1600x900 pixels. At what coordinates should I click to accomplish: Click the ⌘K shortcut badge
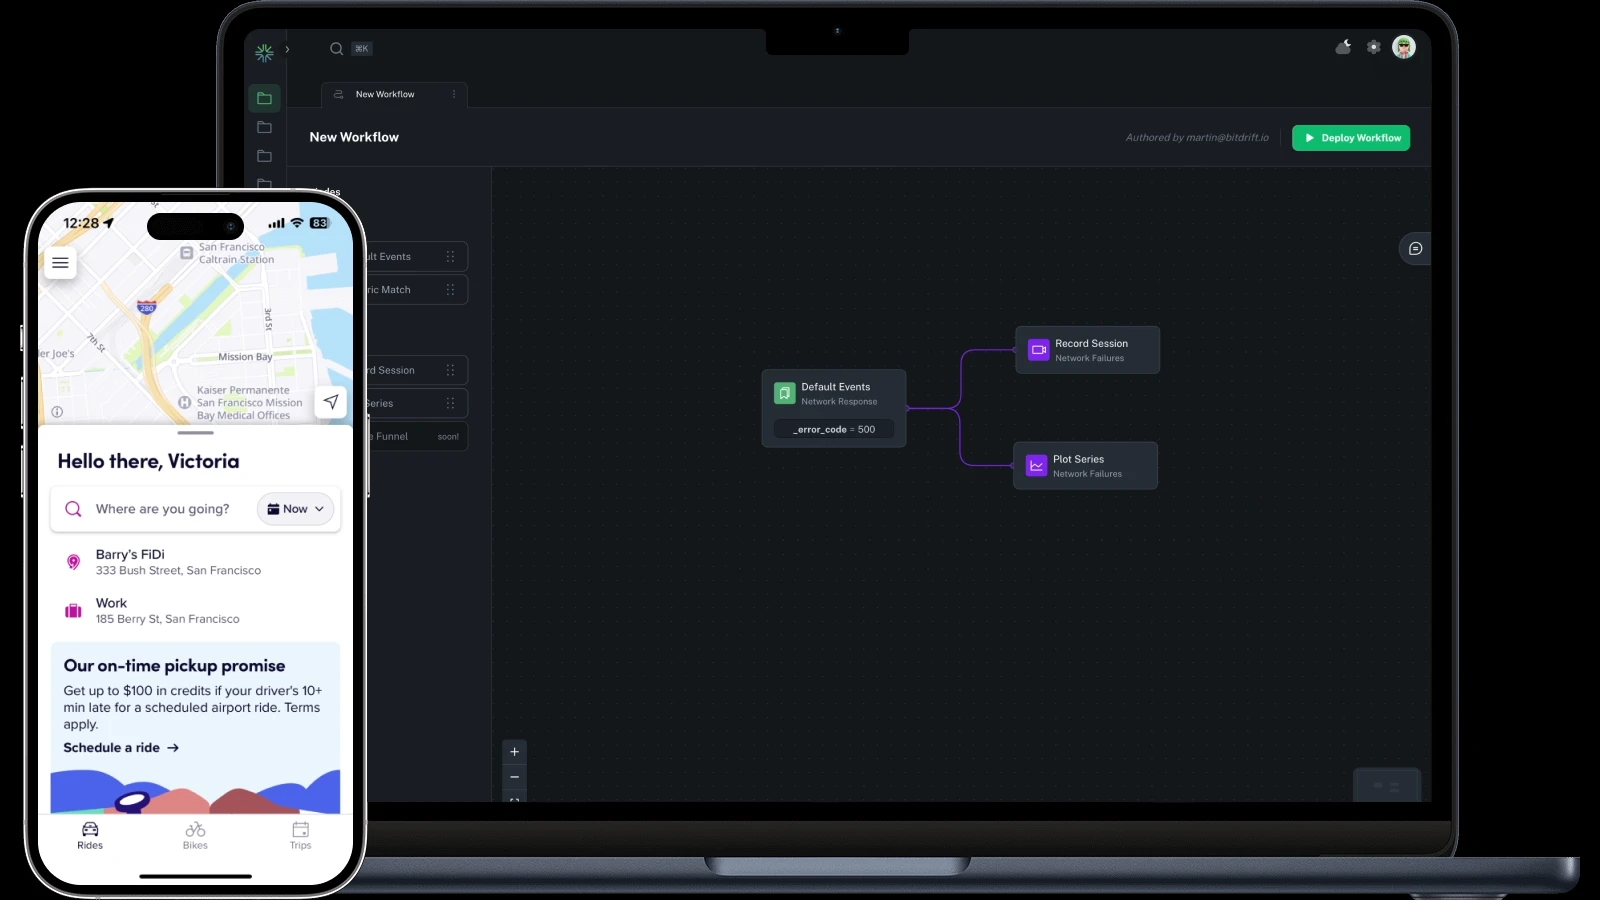[x=361, y=48]
